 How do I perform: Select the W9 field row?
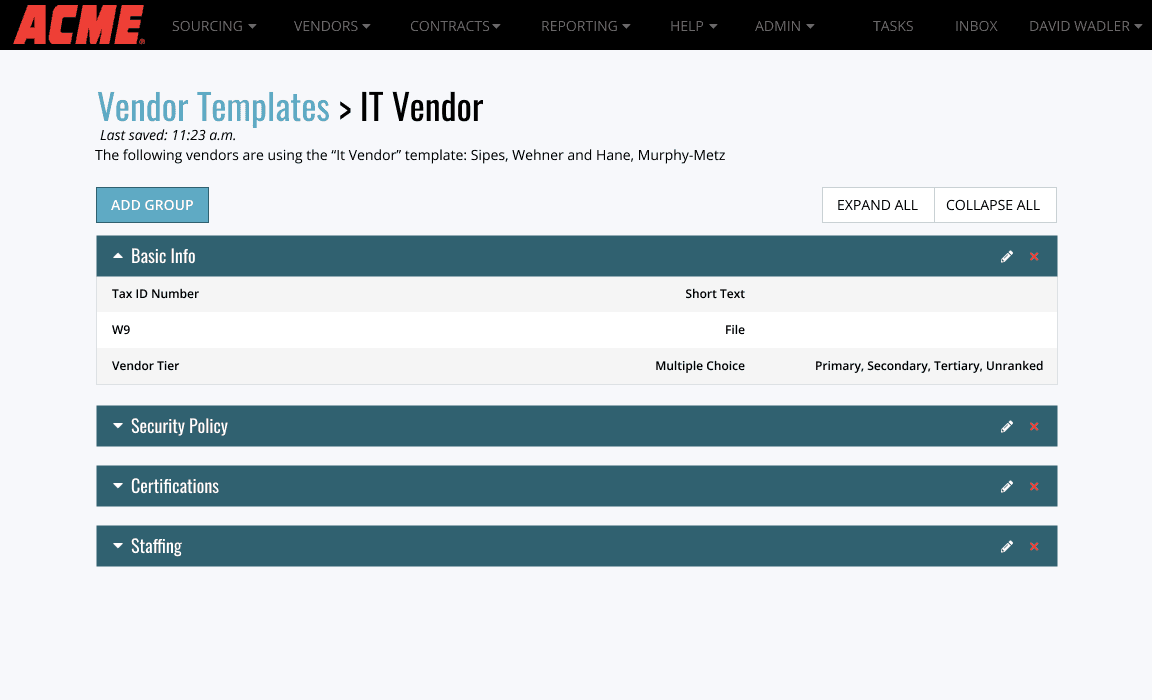tap(577, 330)
